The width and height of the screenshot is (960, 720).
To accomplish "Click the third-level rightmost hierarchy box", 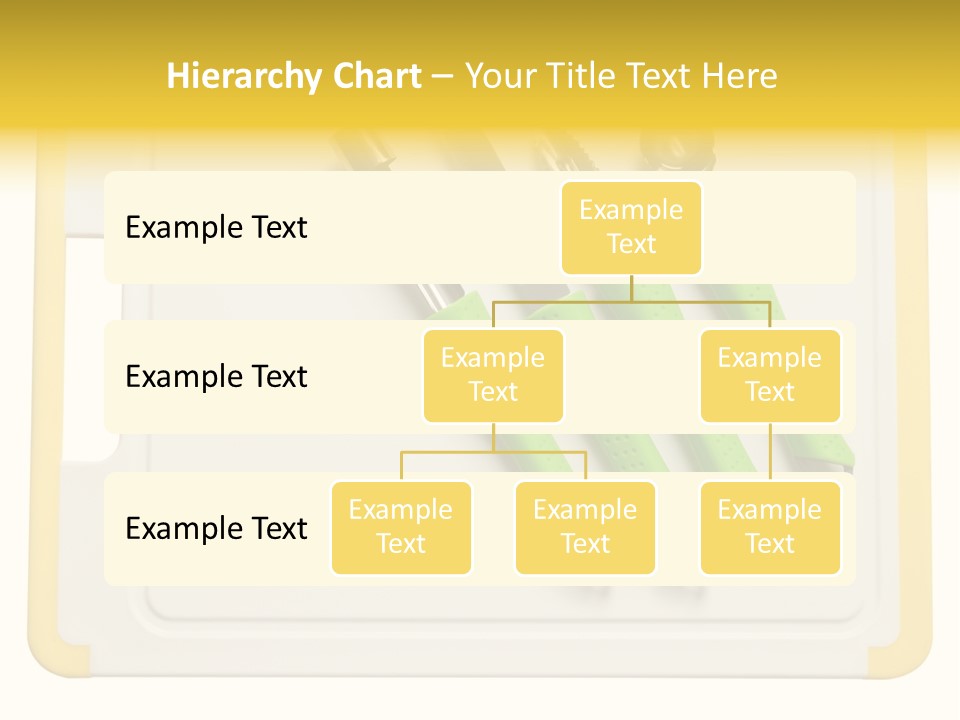I will (770, 527).
